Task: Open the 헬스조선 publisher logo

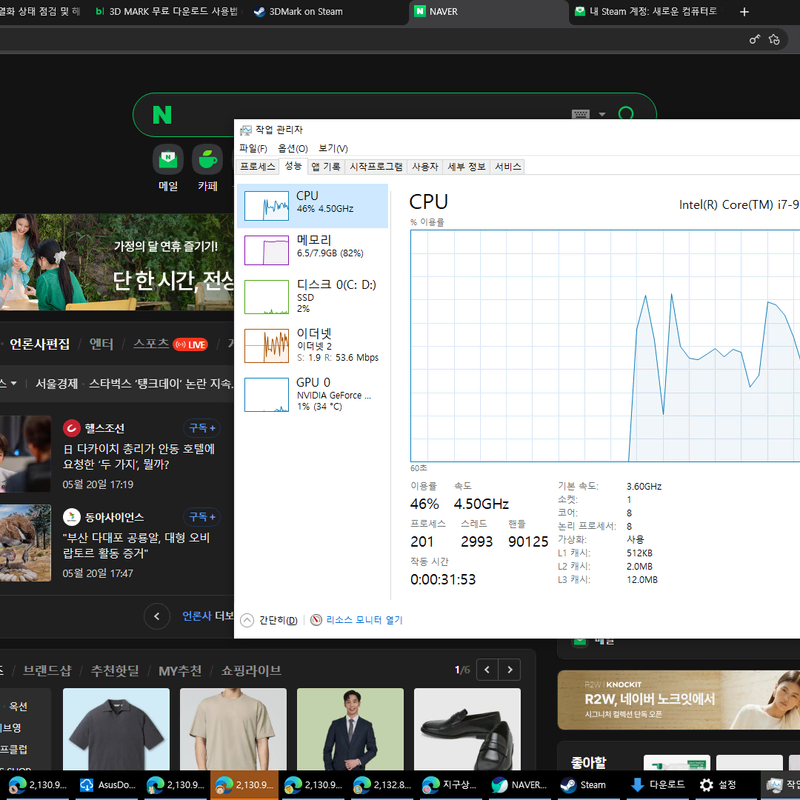Action: 72,428
